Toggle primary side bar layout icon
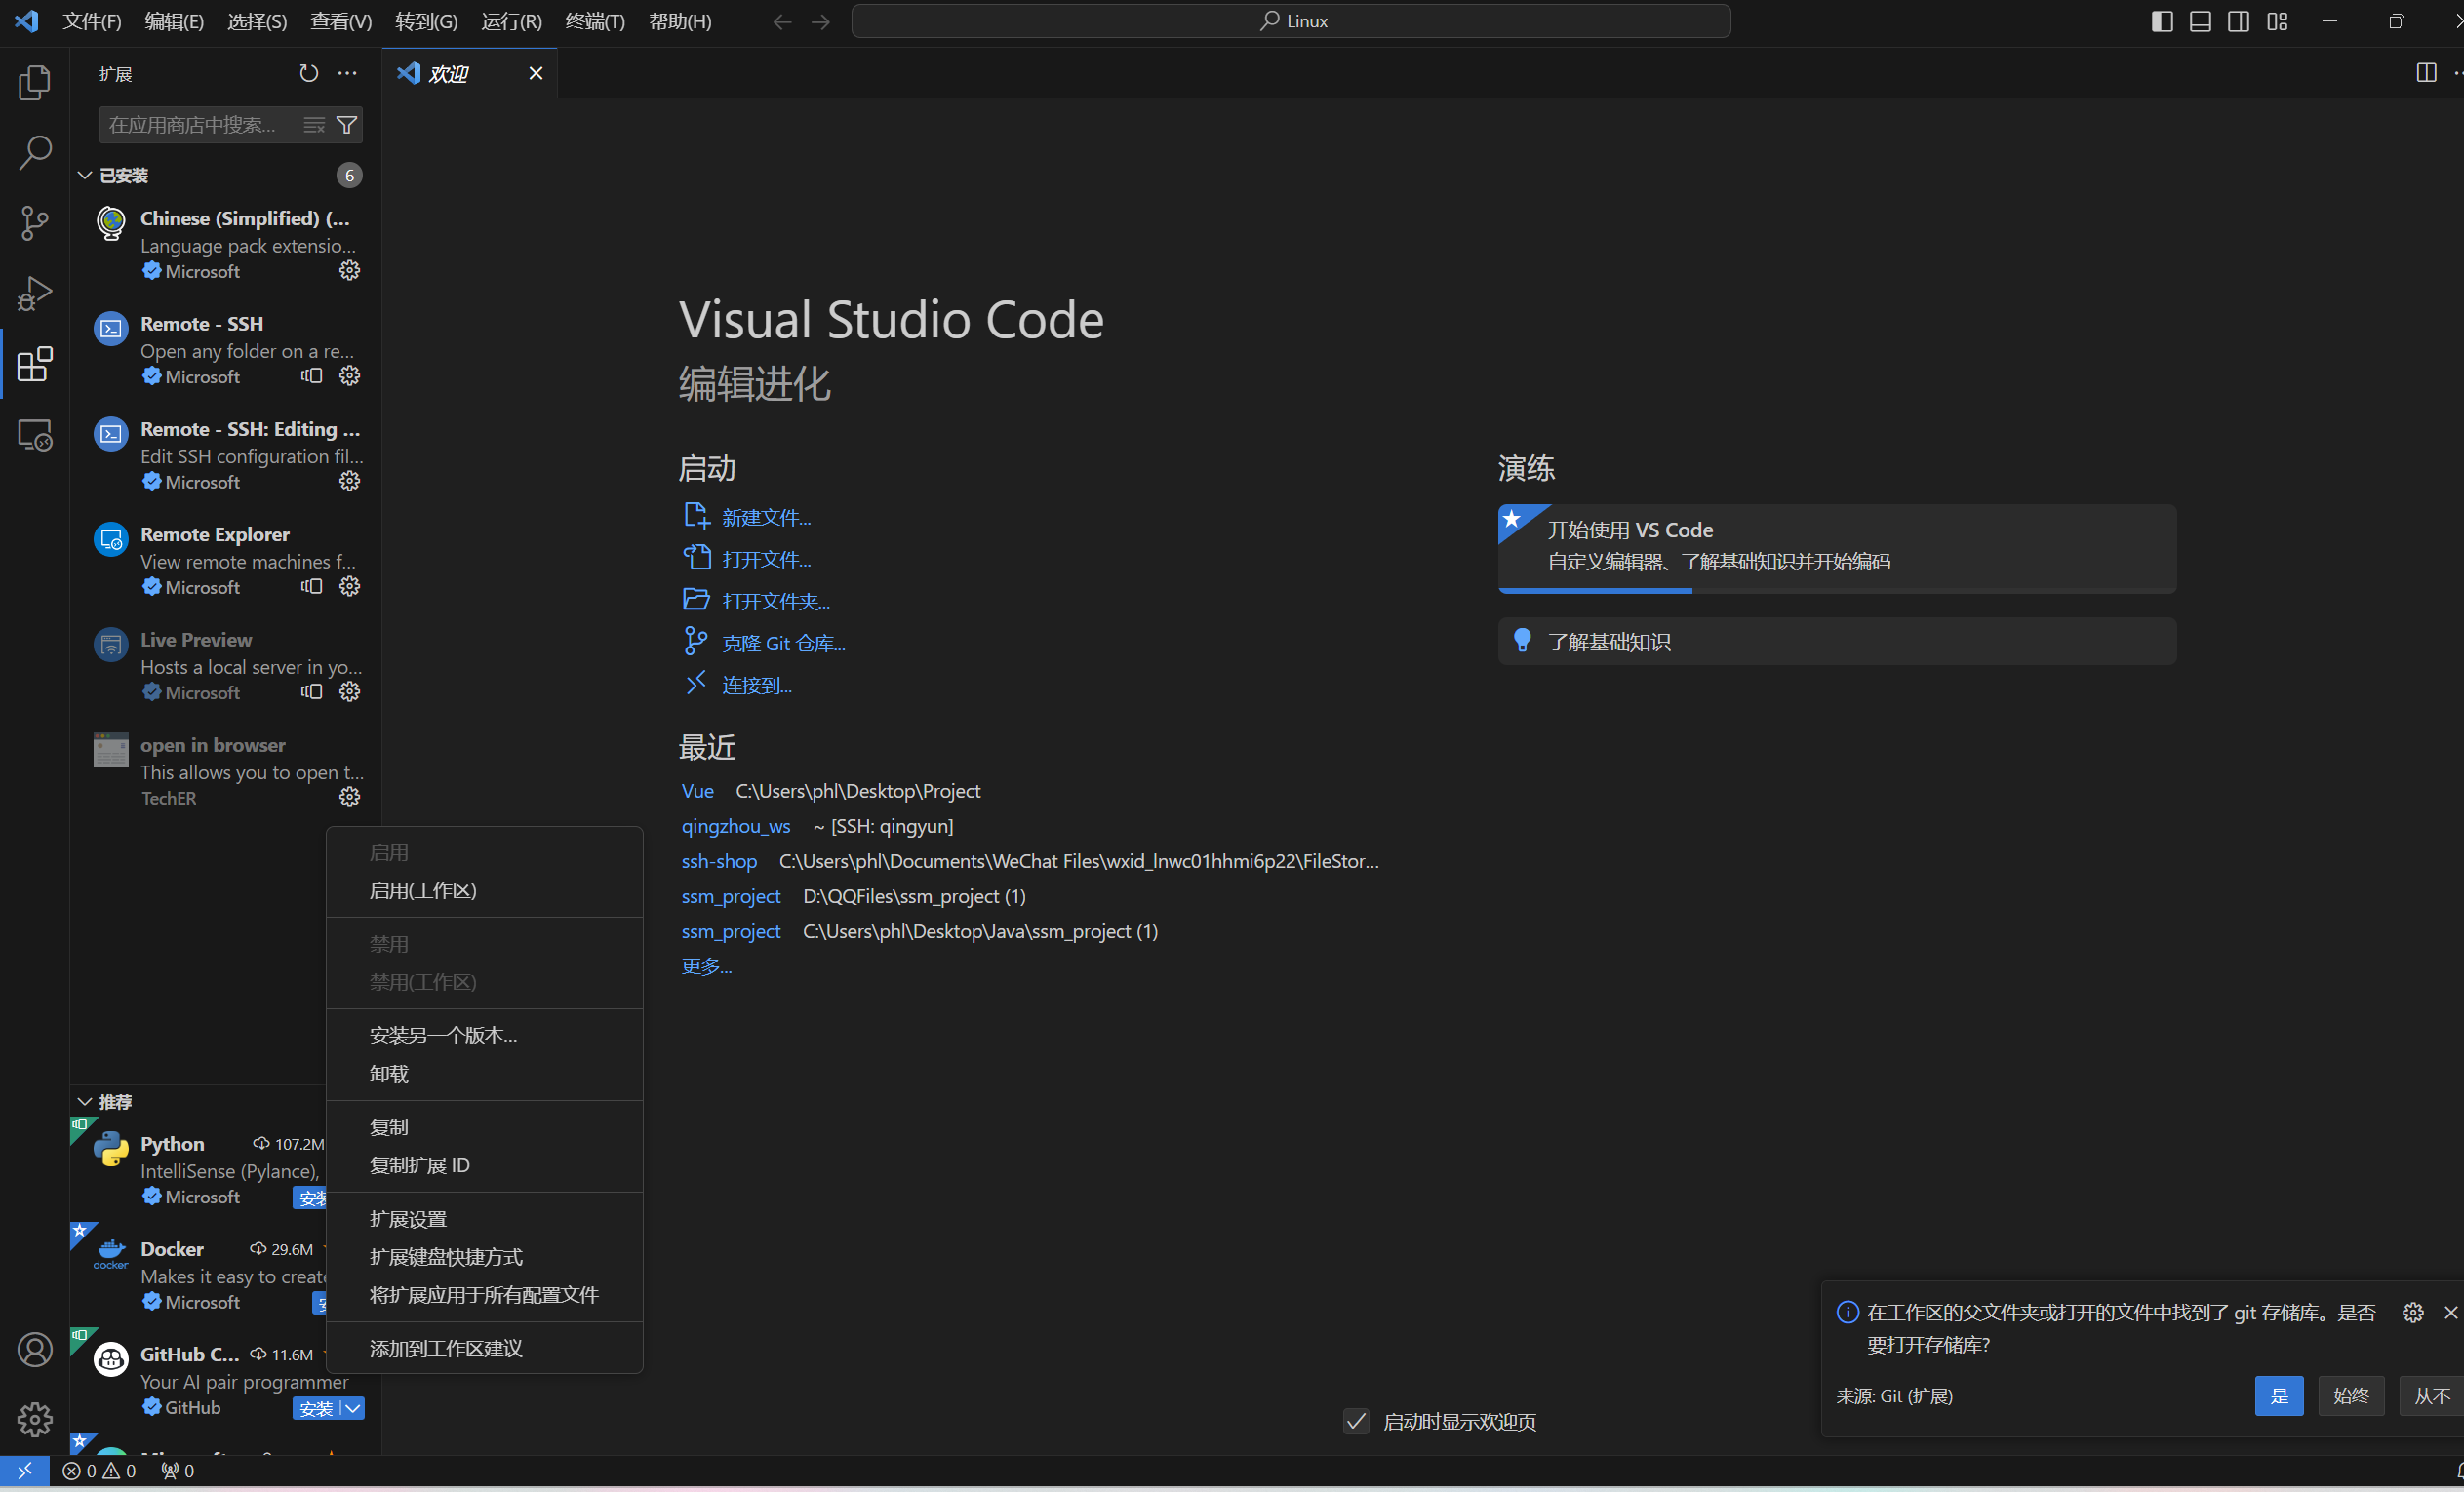This screenshot has height=1492, width=2464. (x=2162, y=21)
